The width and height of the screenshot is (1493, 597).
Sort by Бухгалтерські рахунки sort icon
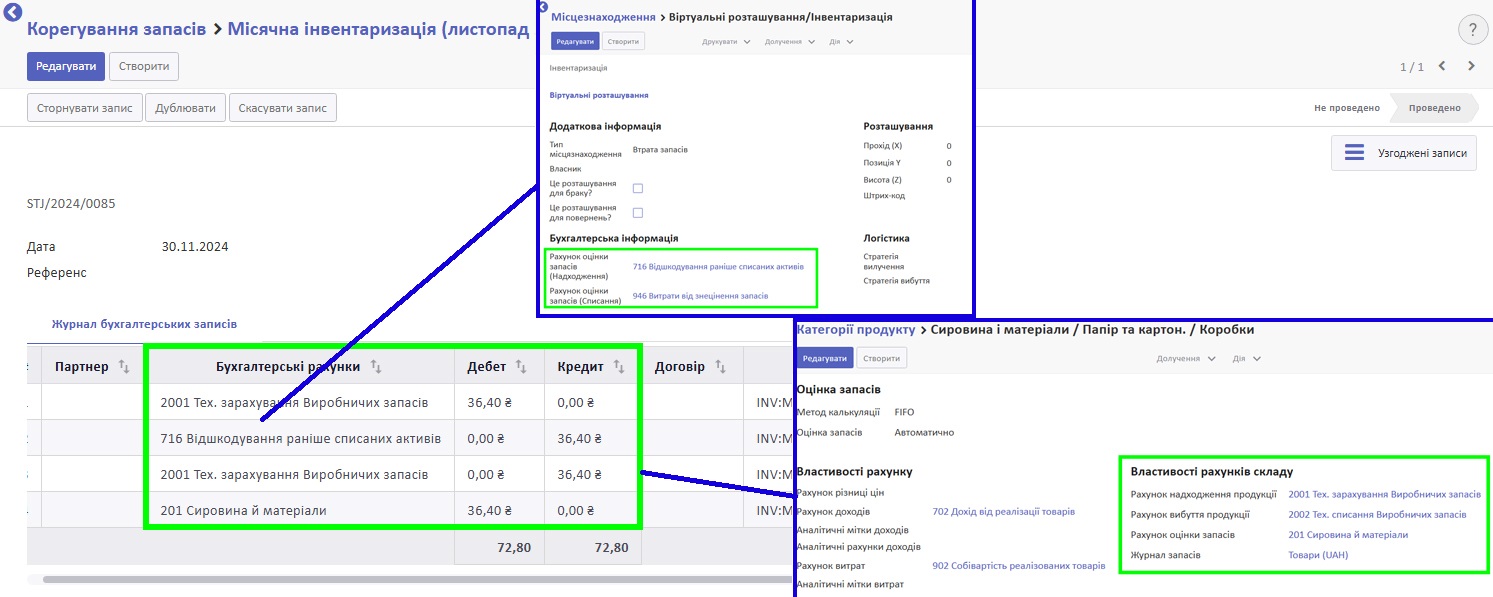pyautogui.click(x=376, y=367)
